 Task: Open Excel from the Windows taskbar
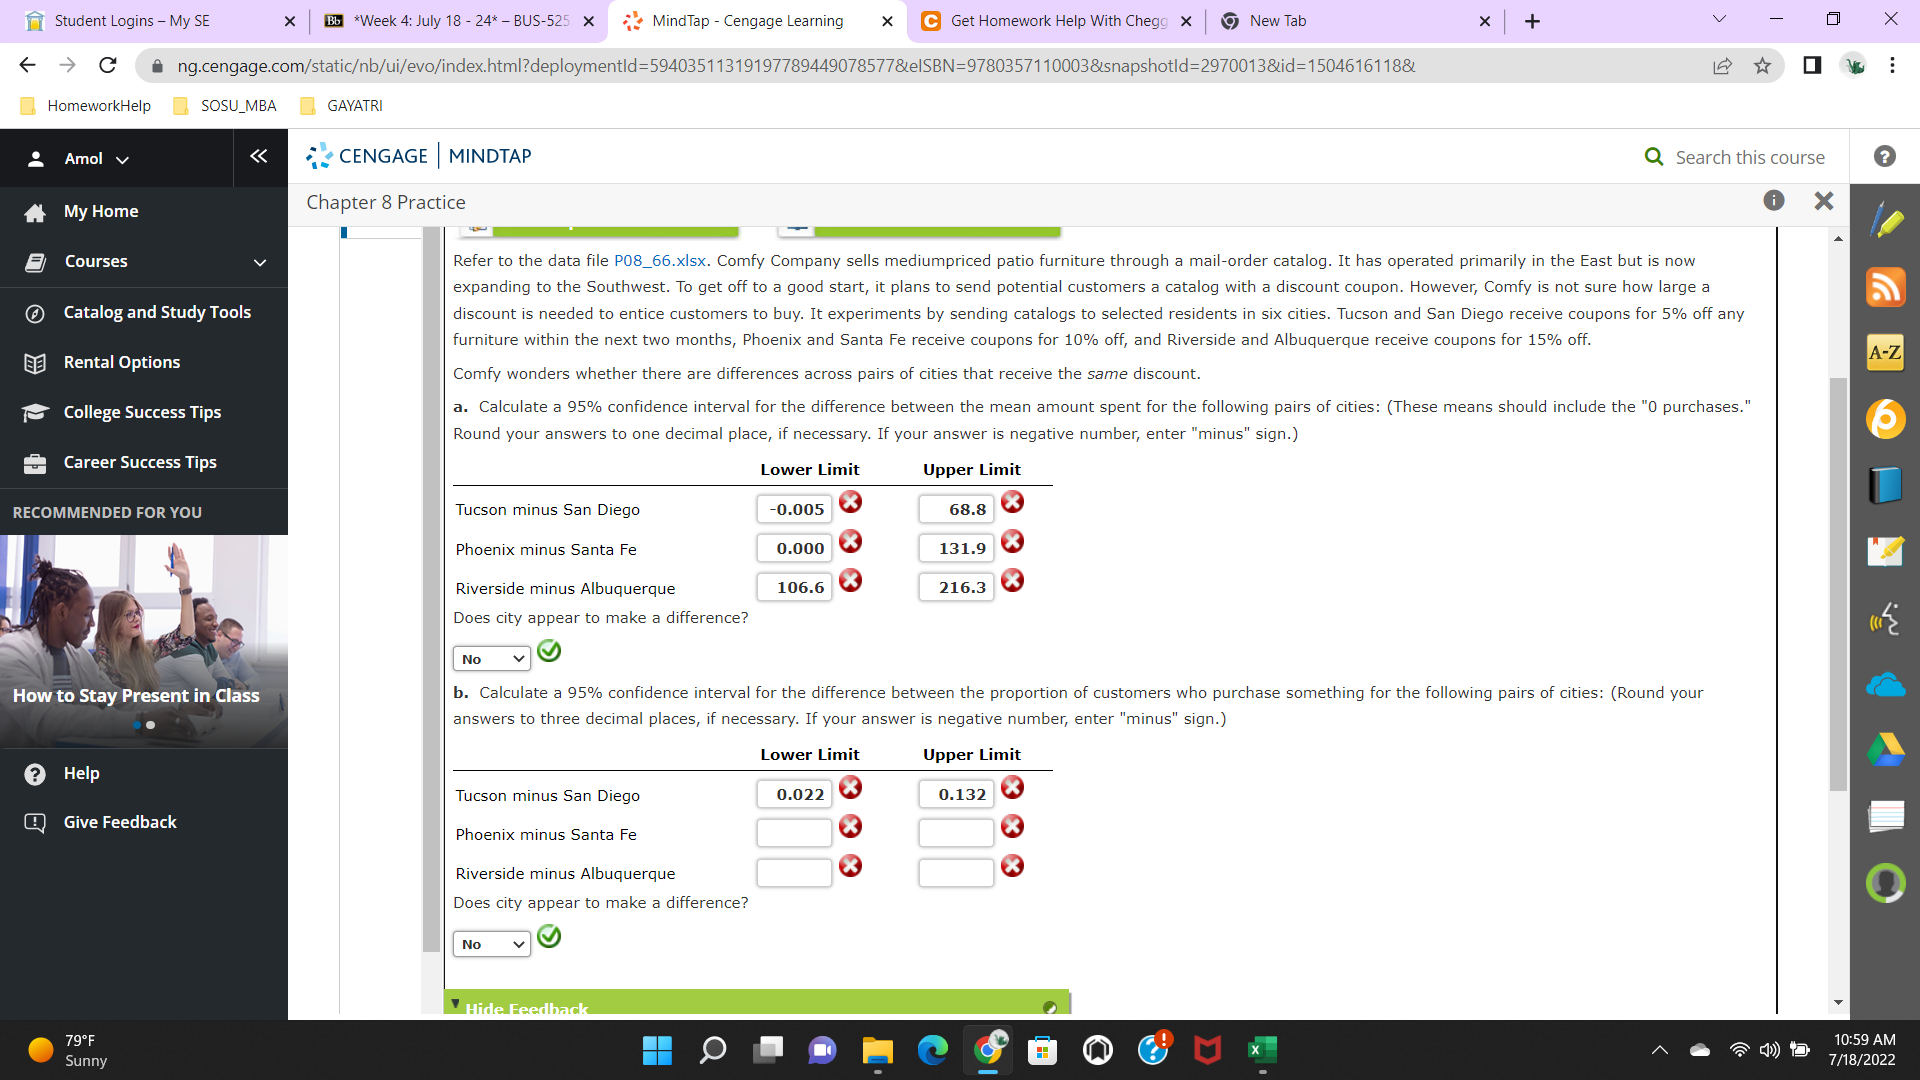[x=1262, y=1050]
